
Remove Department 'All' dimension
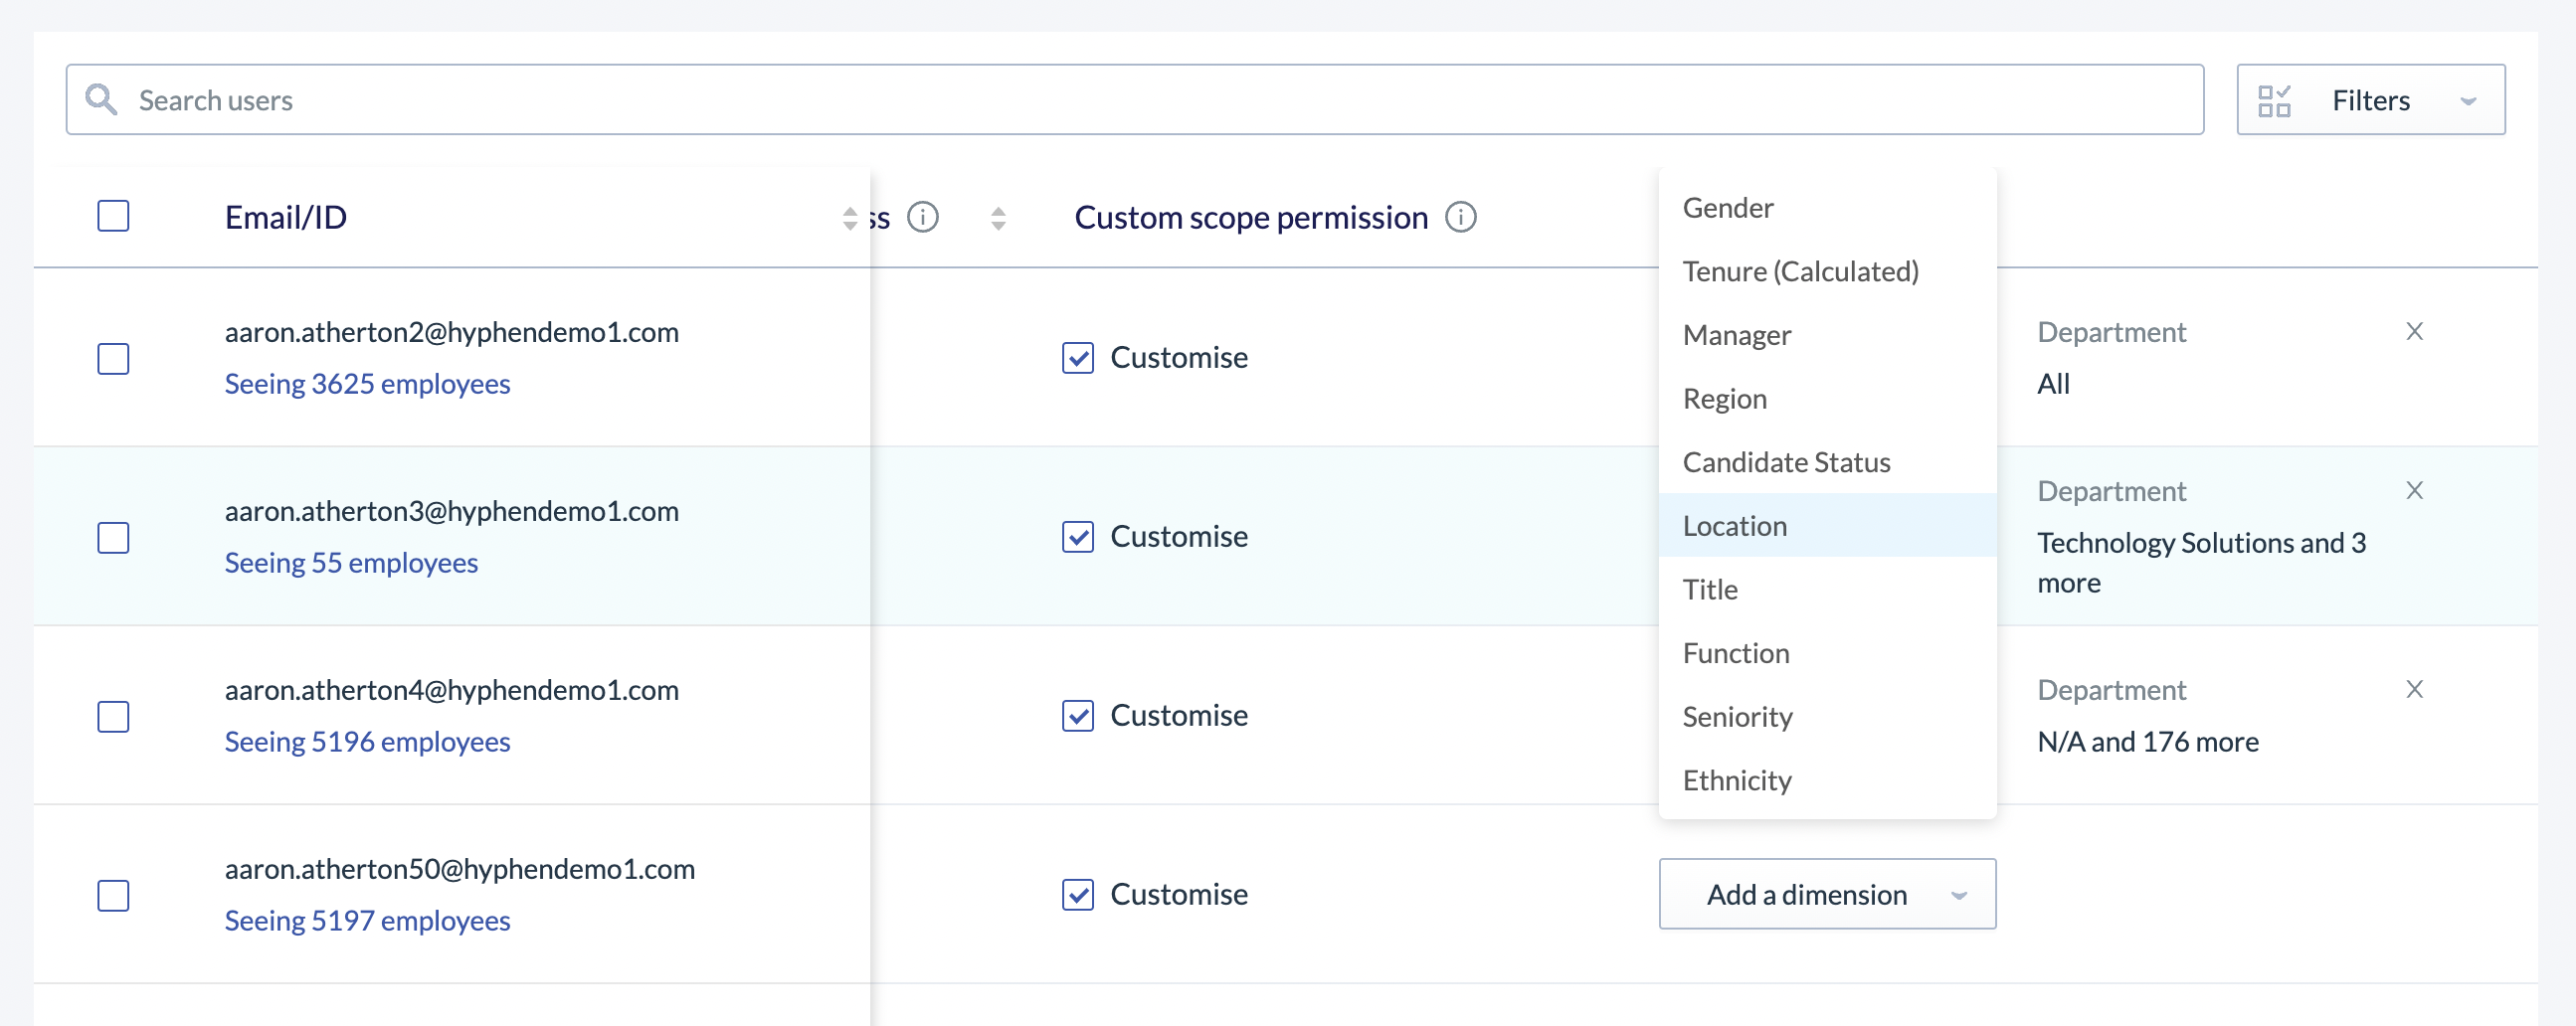(2414, 331)
